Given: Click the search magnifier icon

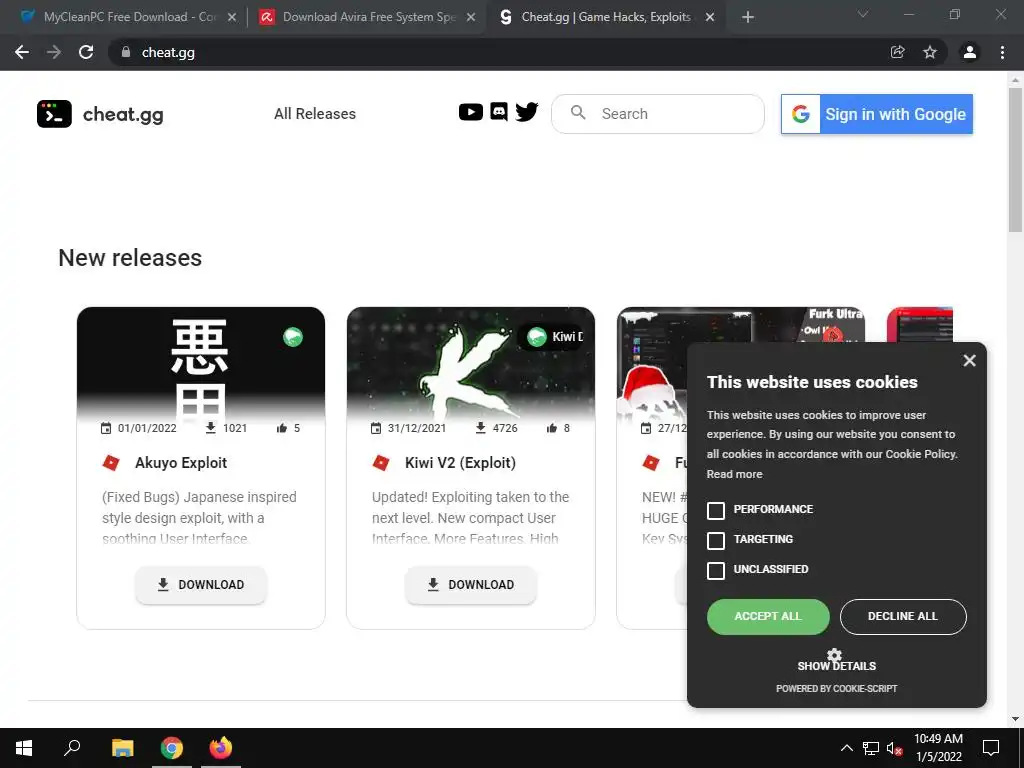Looking at the screenshot, I should [x=578, y=113].
